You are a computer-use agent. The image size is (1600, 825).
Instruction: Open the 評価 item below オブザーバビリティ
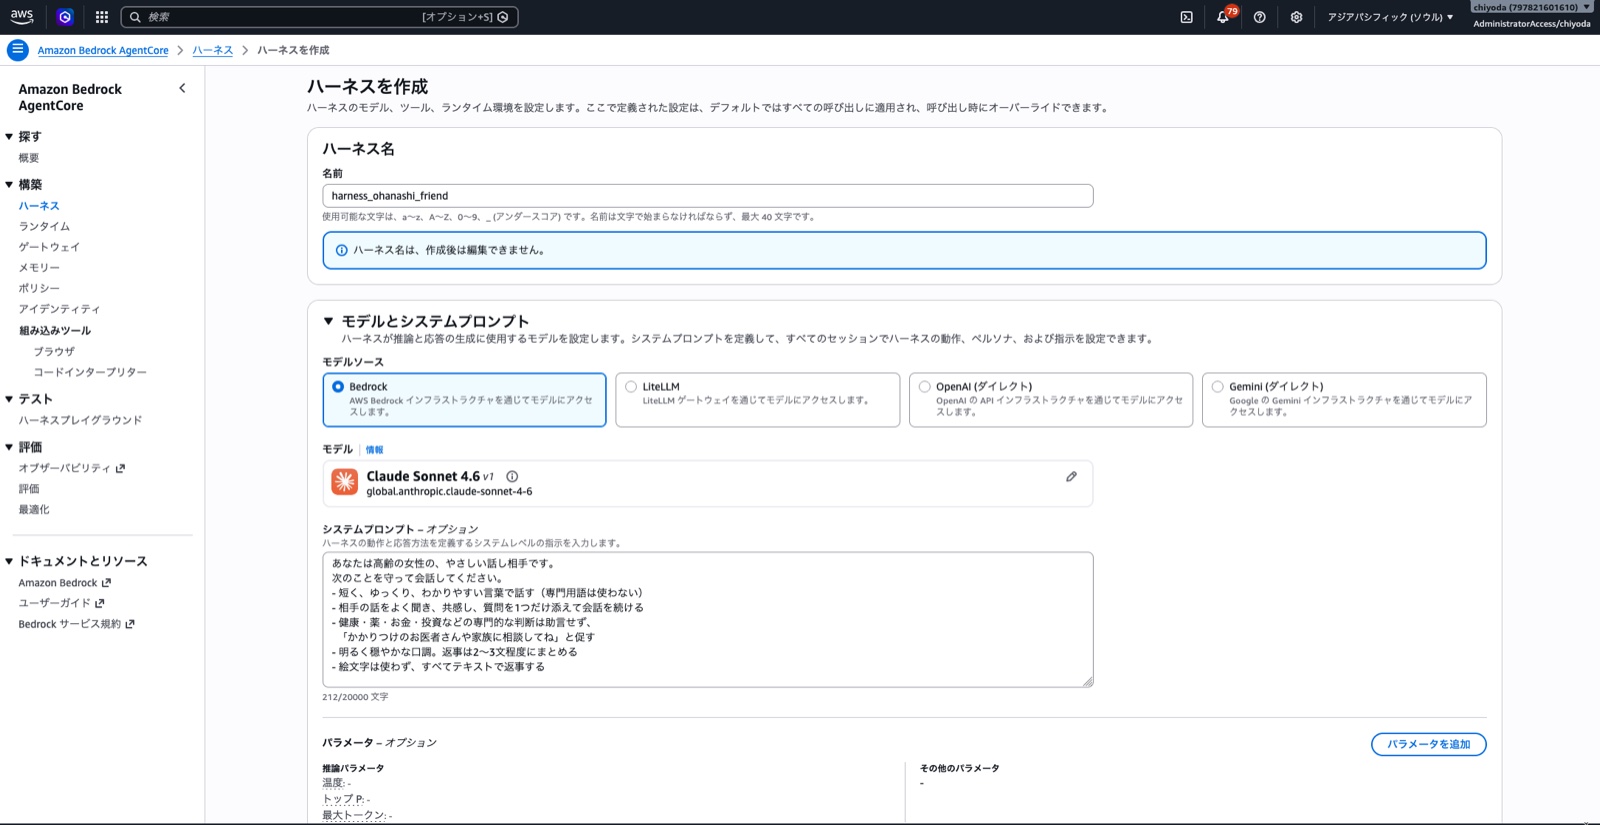point(29,489)
